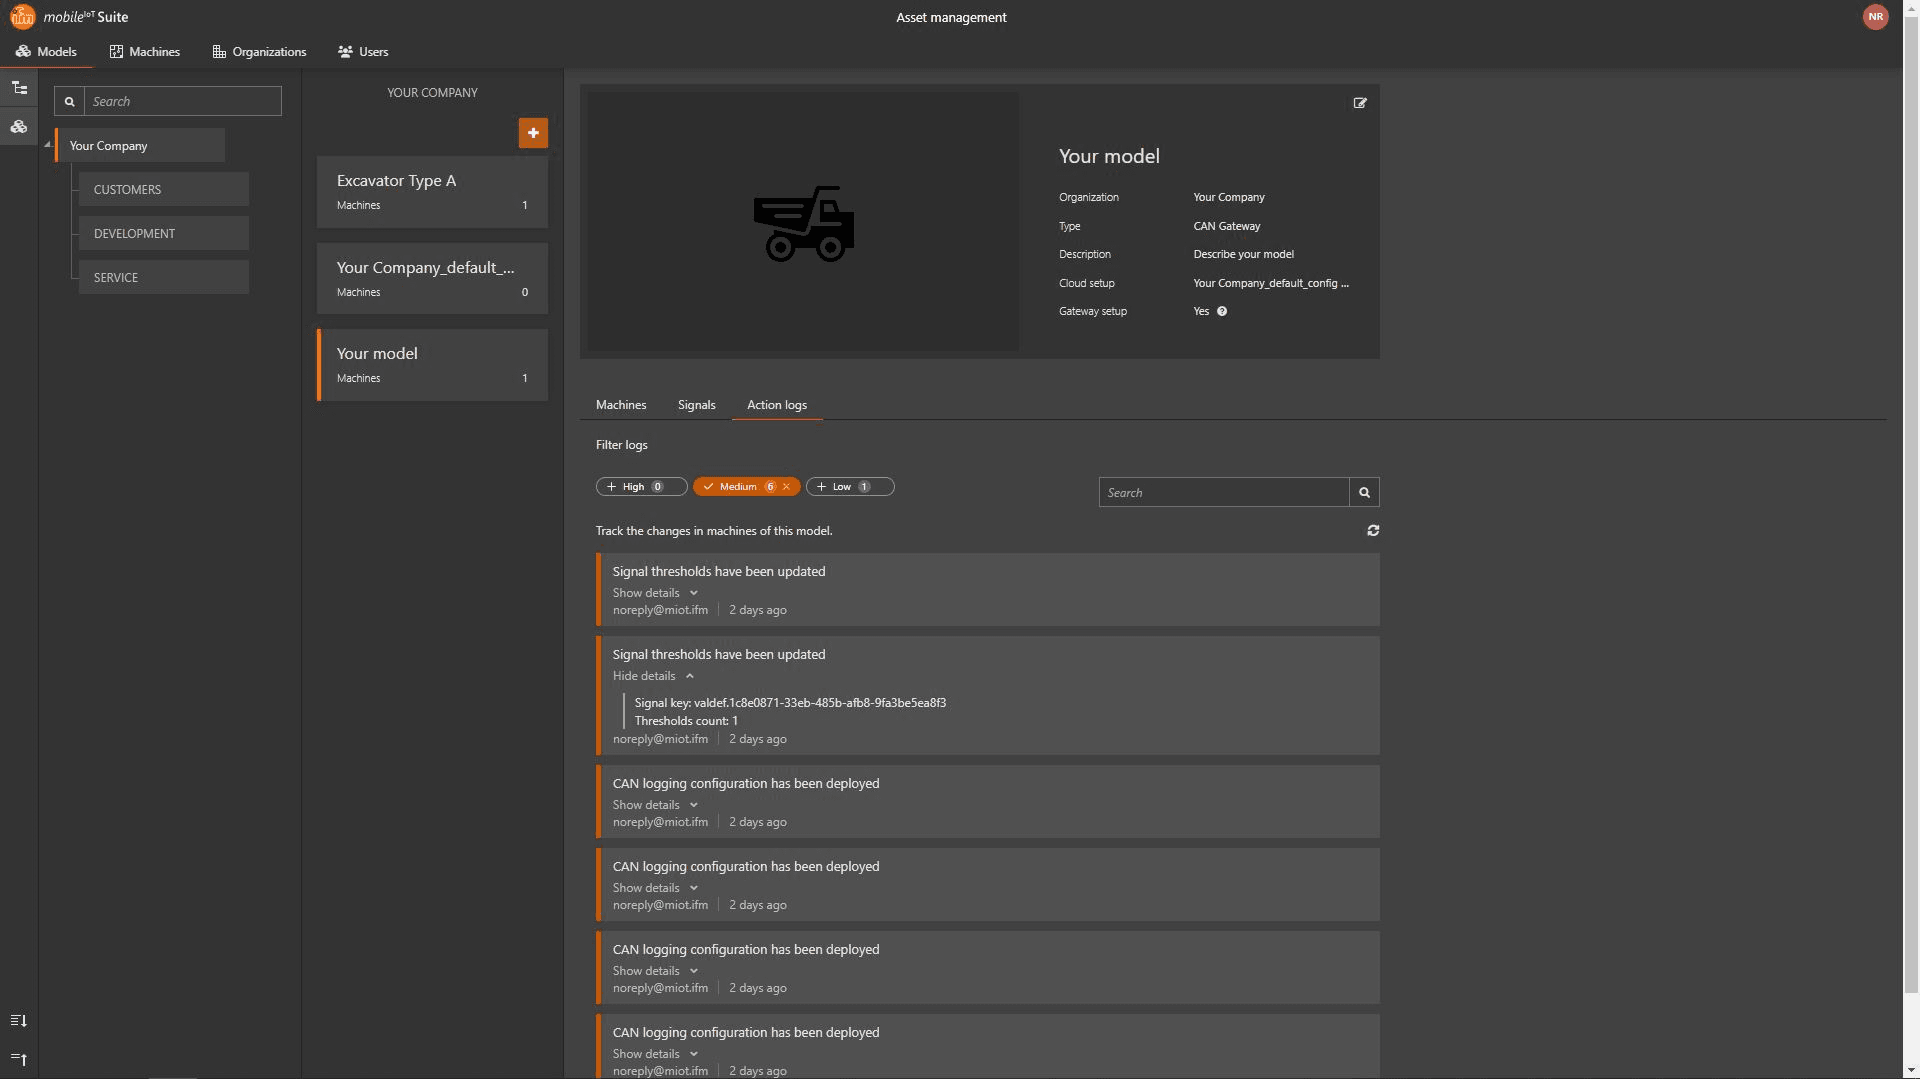Refresh the action logs list

pos(1373,531)
